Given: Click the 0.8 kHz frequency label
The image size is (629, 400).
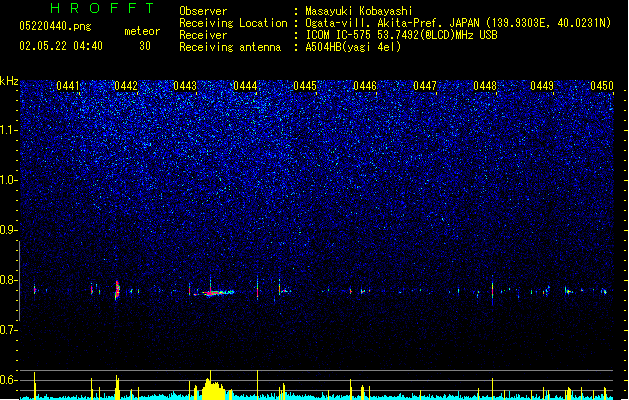Looking at the screenshot, I should 8,280.
